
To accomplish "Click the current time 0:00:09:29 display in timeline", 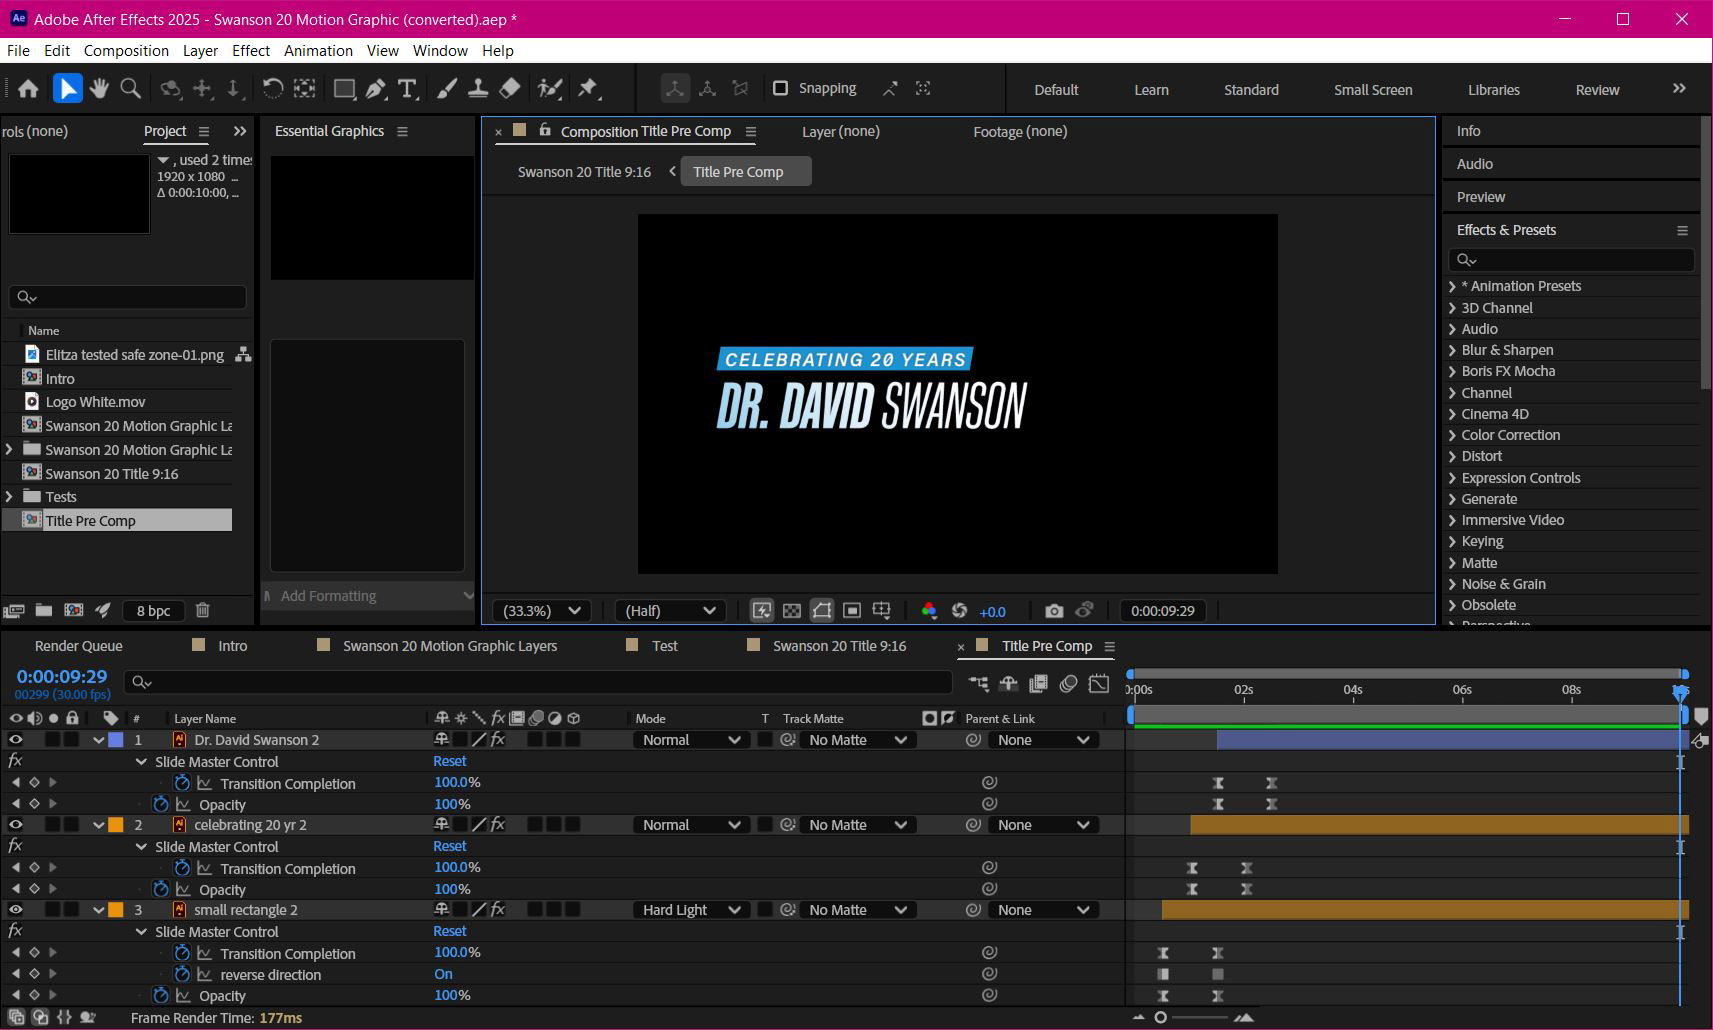I will [62, 677].
